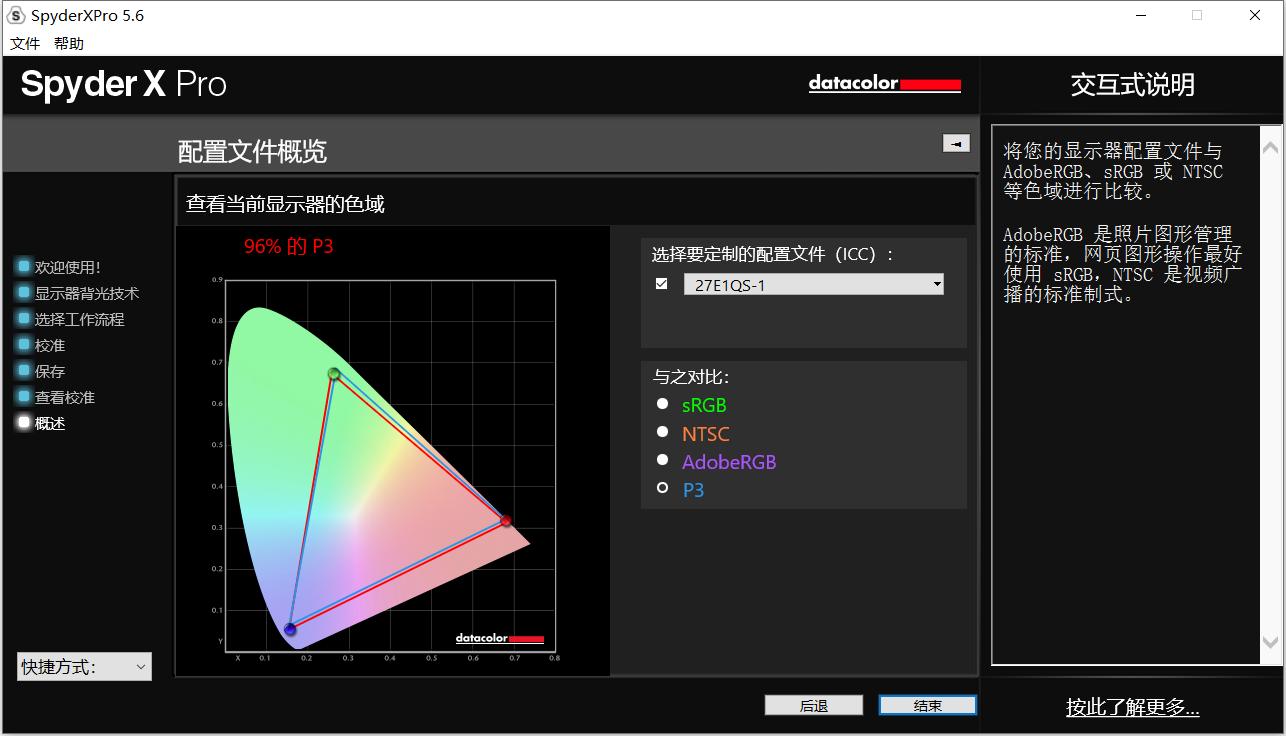Select the sRGB comparison radio button
Screen dimensions: 1286x736
click(x=662, y=404)
